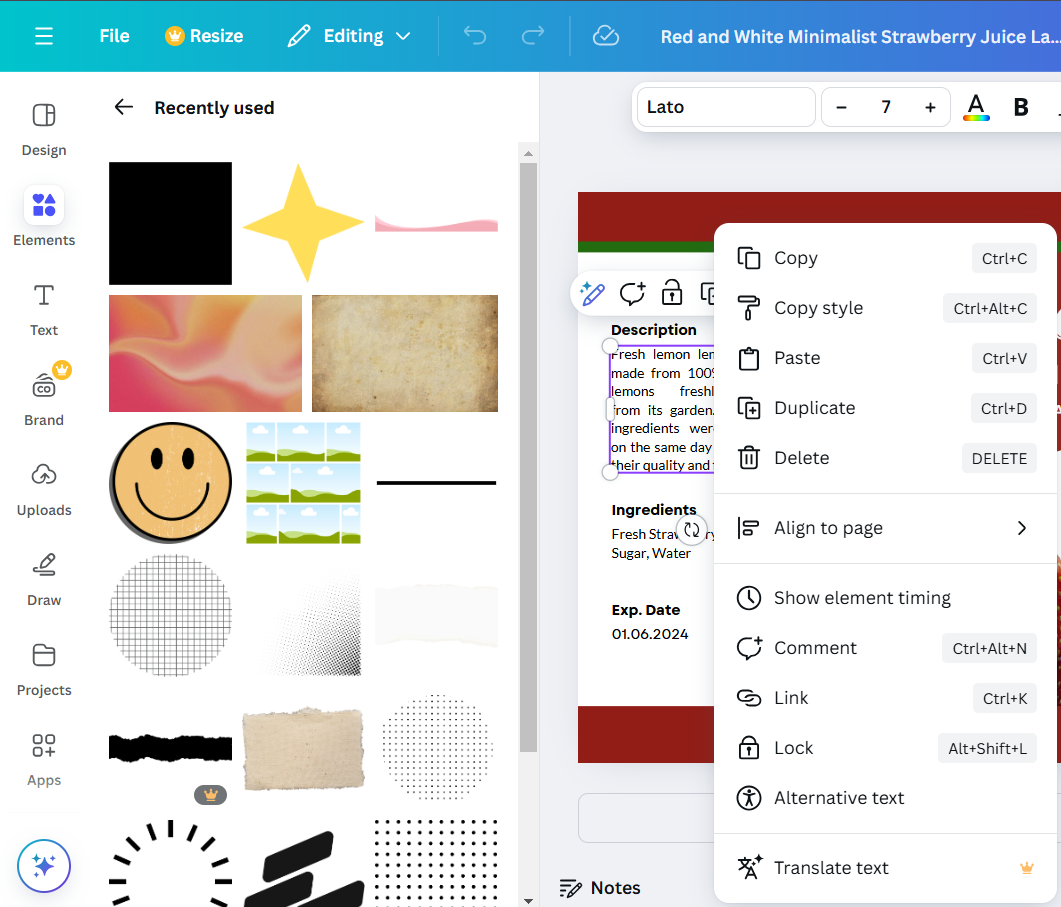1061x907 pixels.
Task: Click the 01.06.2024 date text
Action: [x=650, y=634]
